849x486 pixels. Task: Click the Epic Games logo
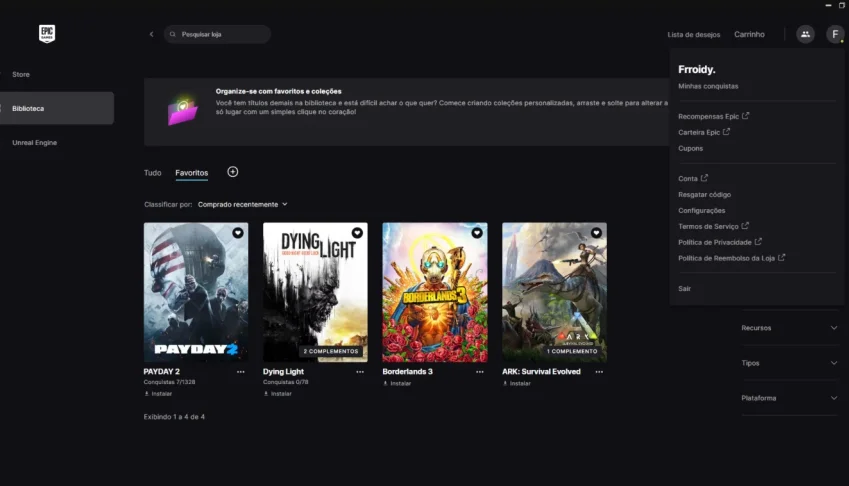point(47,34)
